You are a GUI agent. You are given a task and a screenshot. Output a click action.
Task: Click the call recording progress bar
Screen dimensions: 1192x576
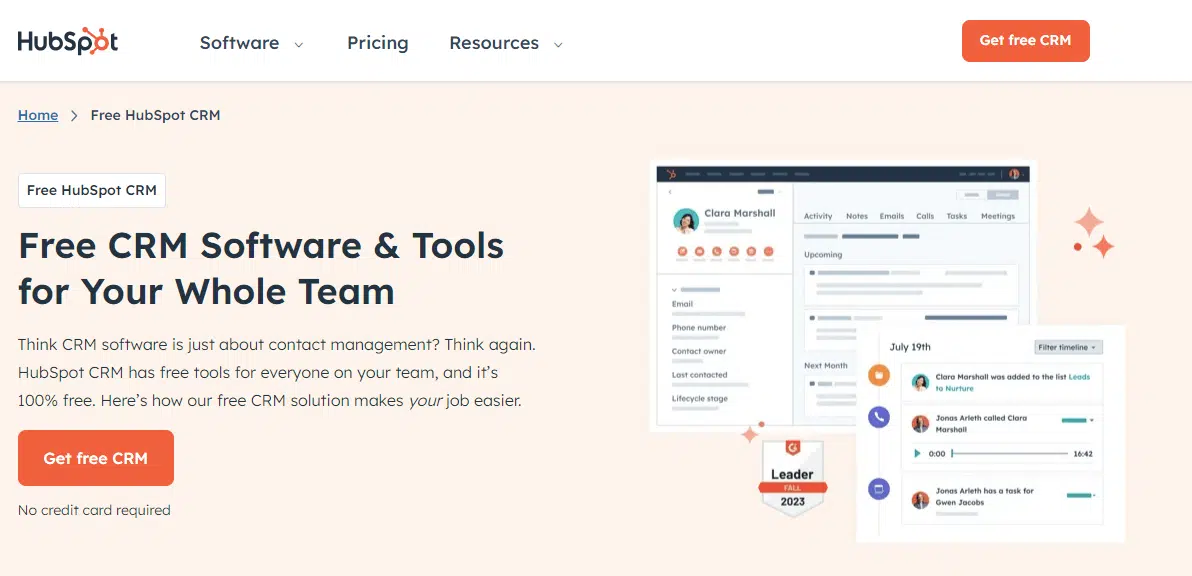click(x=1010, y=454)
